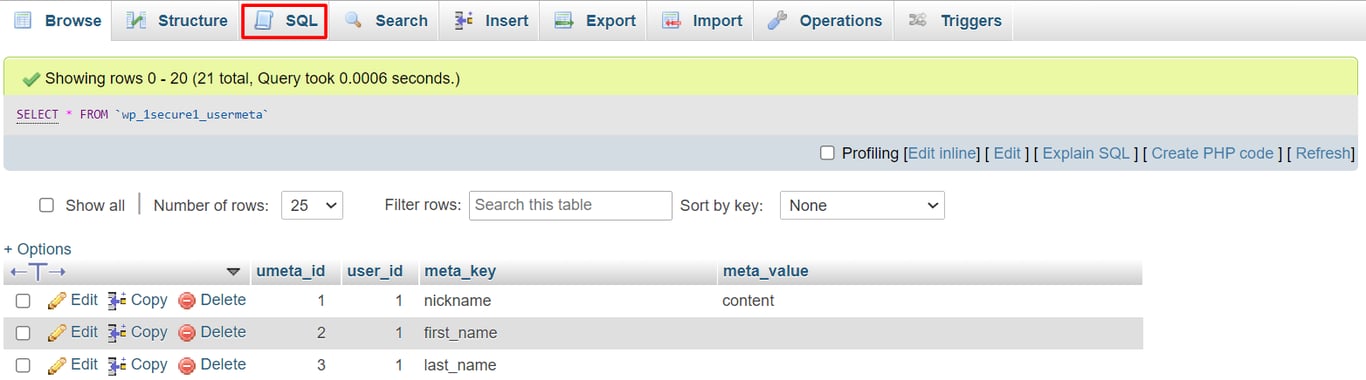Viewport: 1366px width, 380px height.
Task: Switch to the Export tab
Action: (594, 21)
